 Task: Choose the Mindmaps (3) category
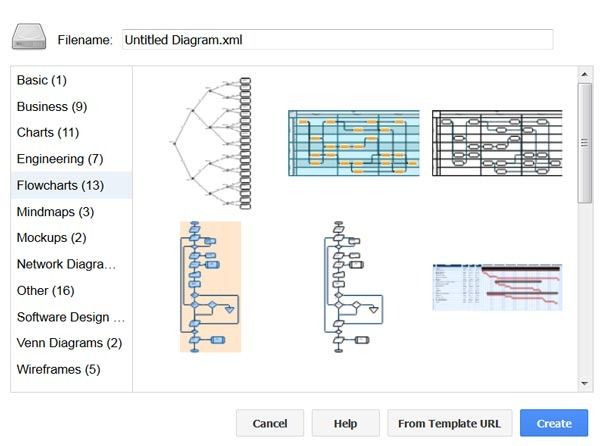click(x=72, y=212)
